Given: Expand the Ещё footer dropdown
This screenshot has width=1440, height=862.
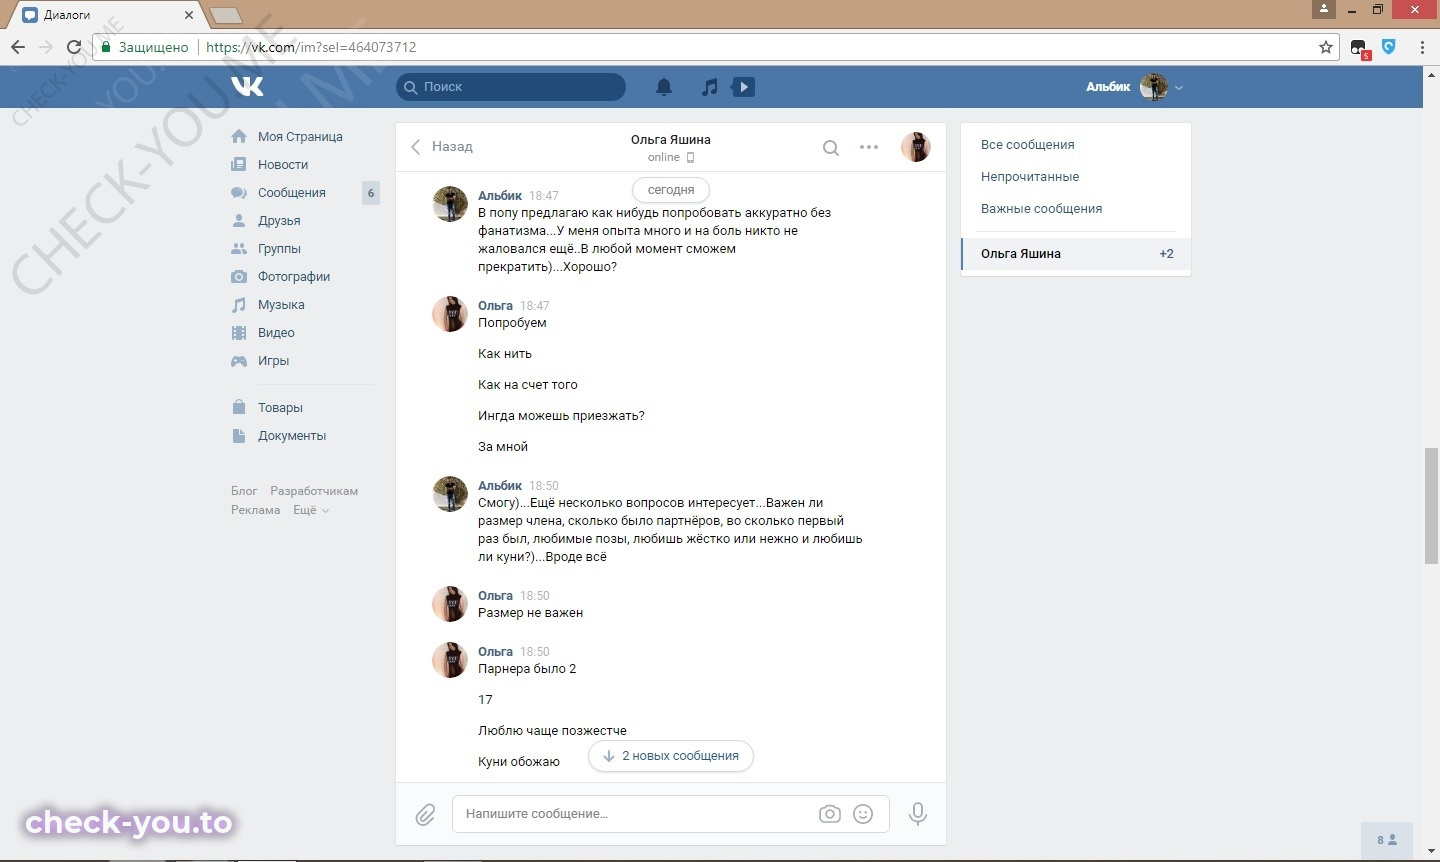Looking at the screenshot, I should click(x=310, y=510).
